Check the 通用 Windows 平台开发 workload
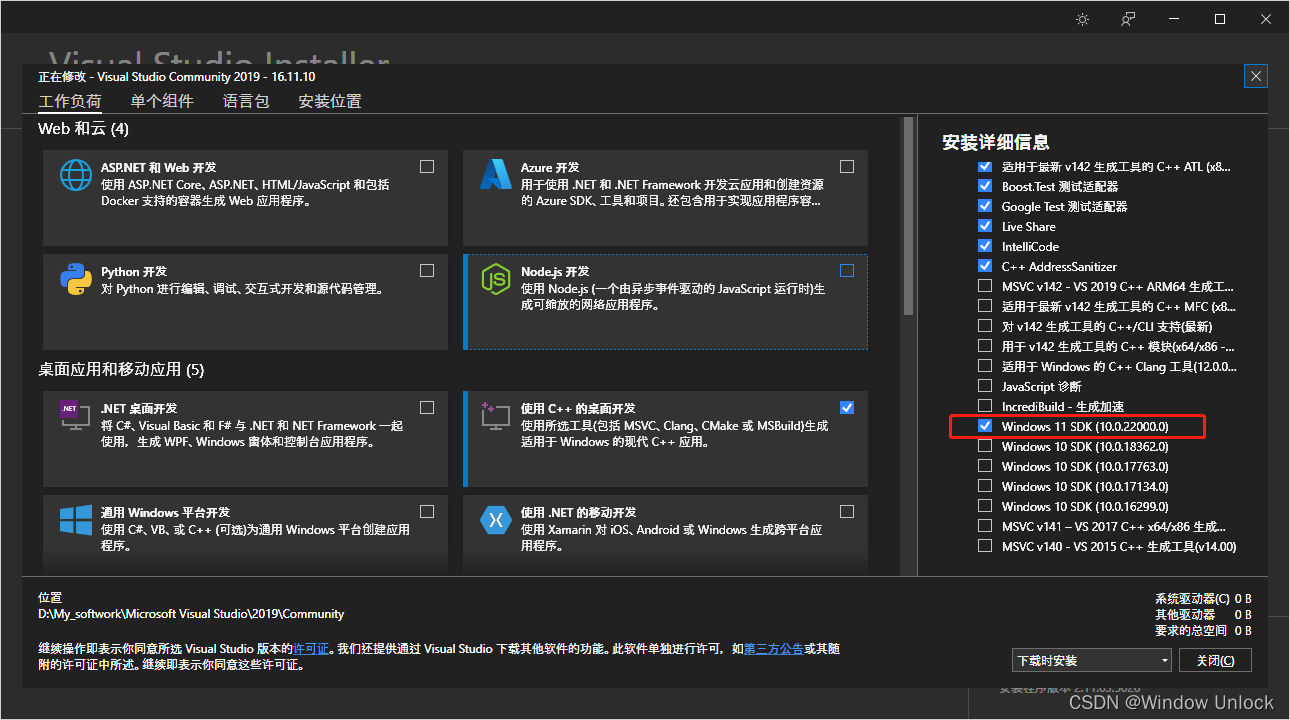 (x=427, y=511)
